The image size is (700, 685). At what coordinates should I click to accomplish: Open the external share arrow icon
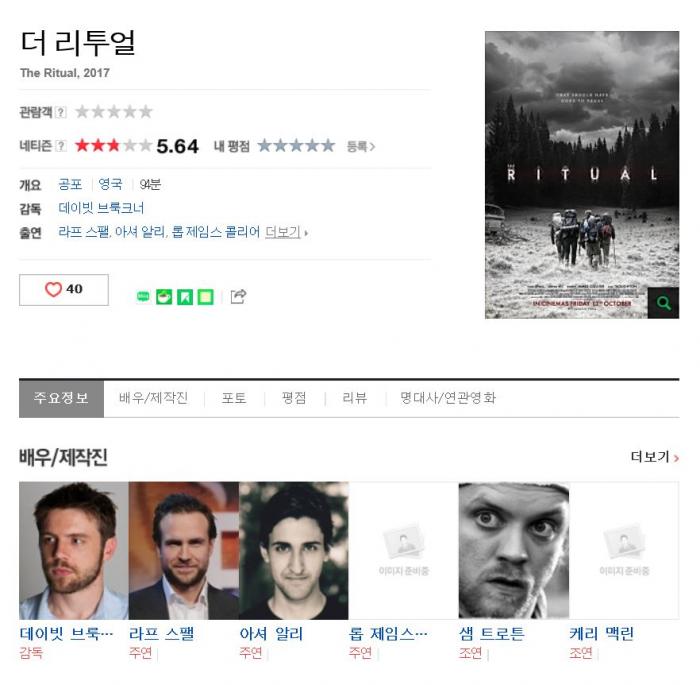pos(238,297)
